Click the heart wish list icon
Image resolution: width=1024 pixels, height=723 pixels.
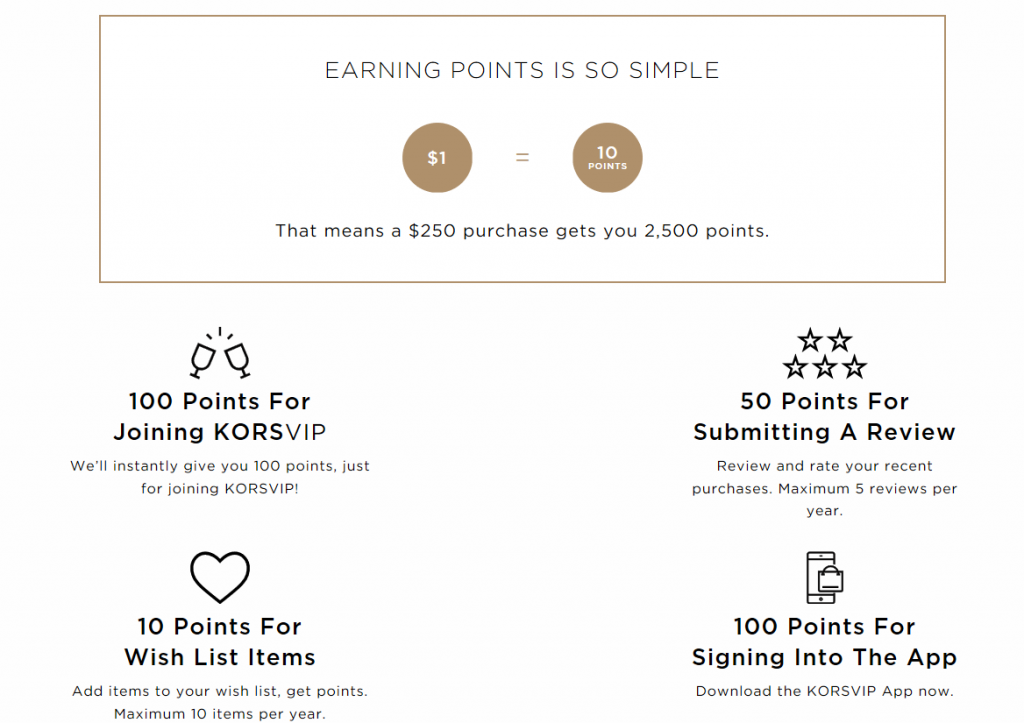point(220,577)
